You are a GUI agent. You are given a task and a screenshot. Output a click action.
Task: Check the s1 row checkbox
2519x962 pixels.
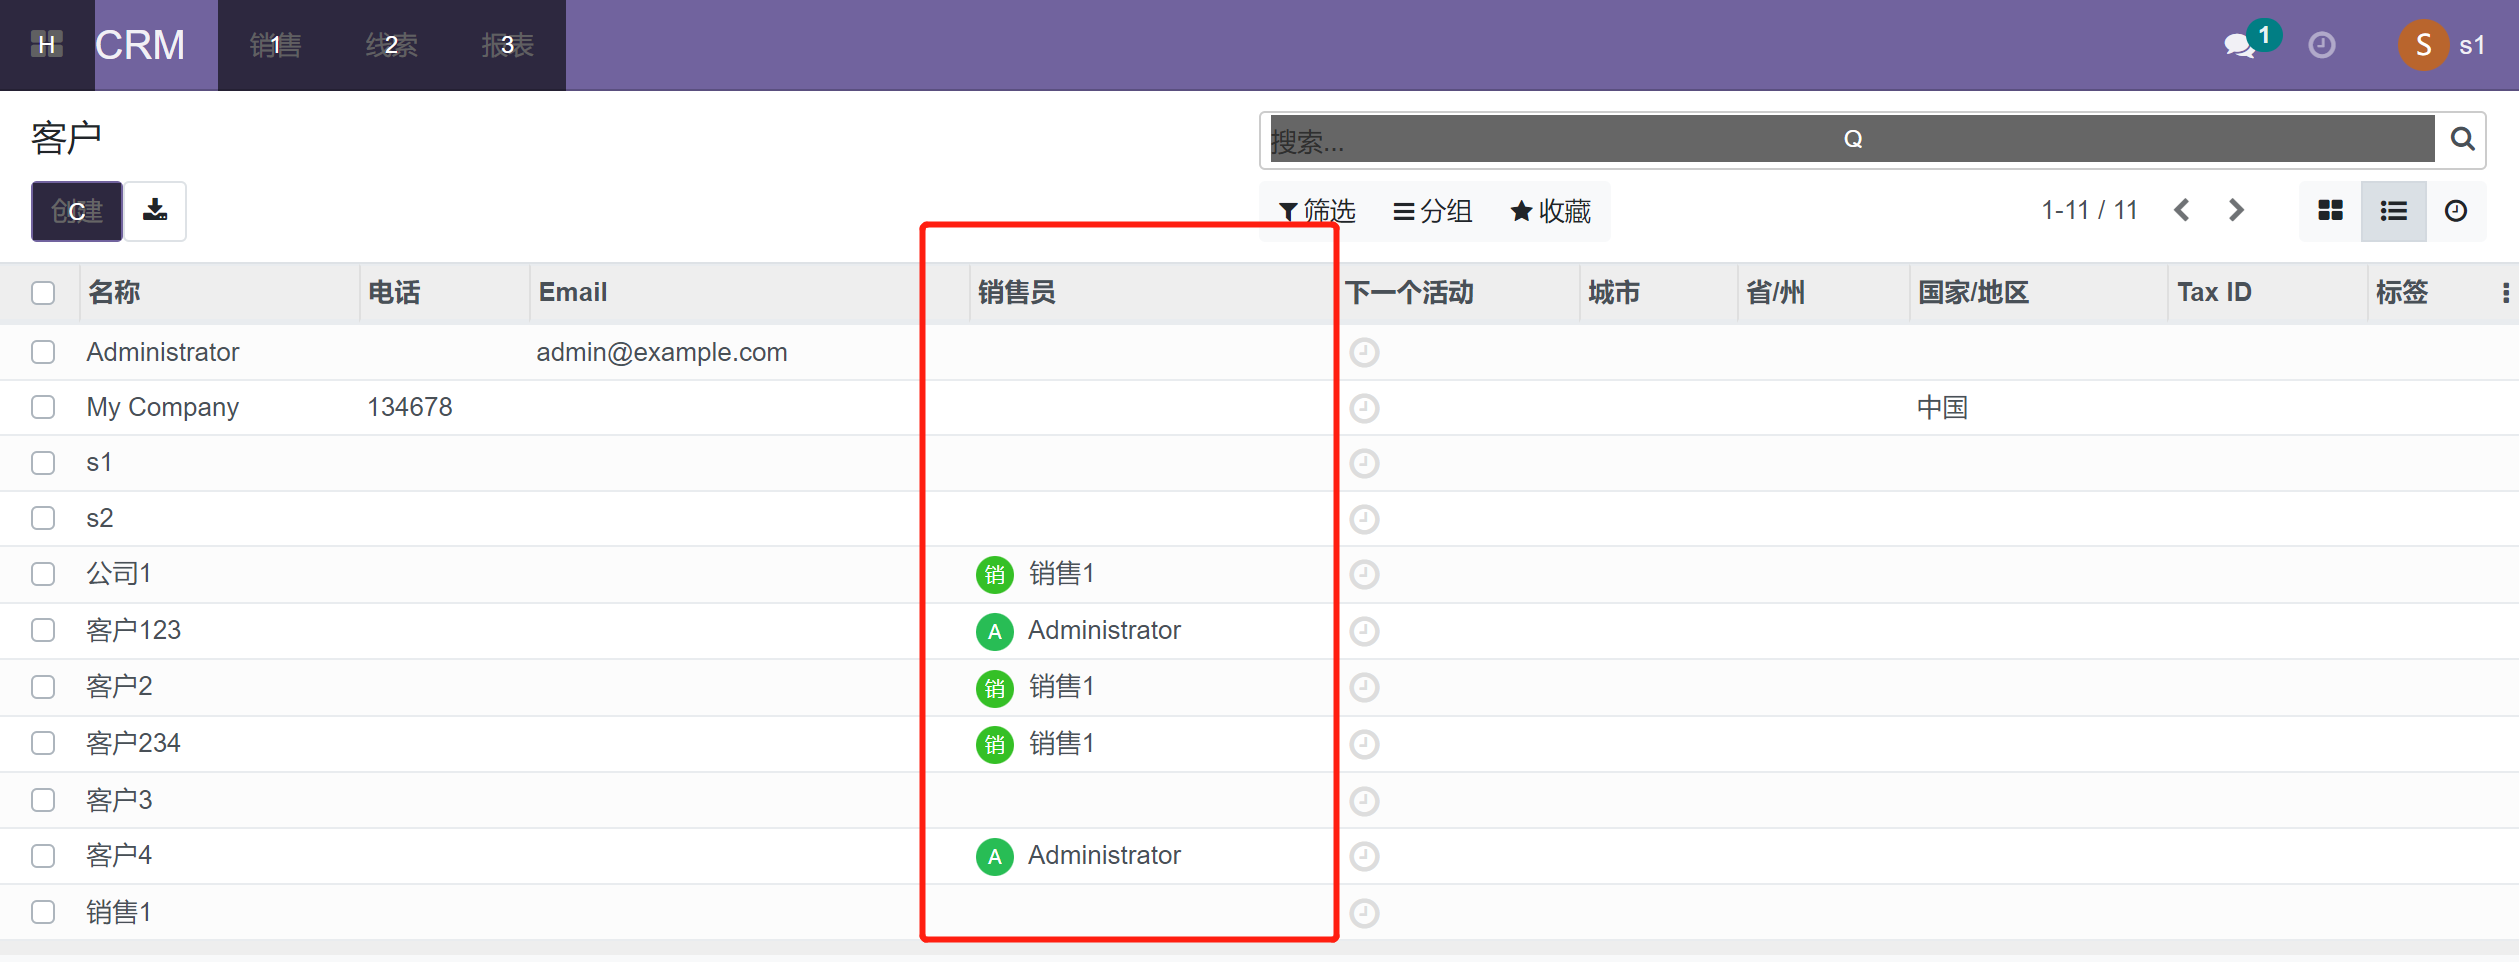[43, 463]
